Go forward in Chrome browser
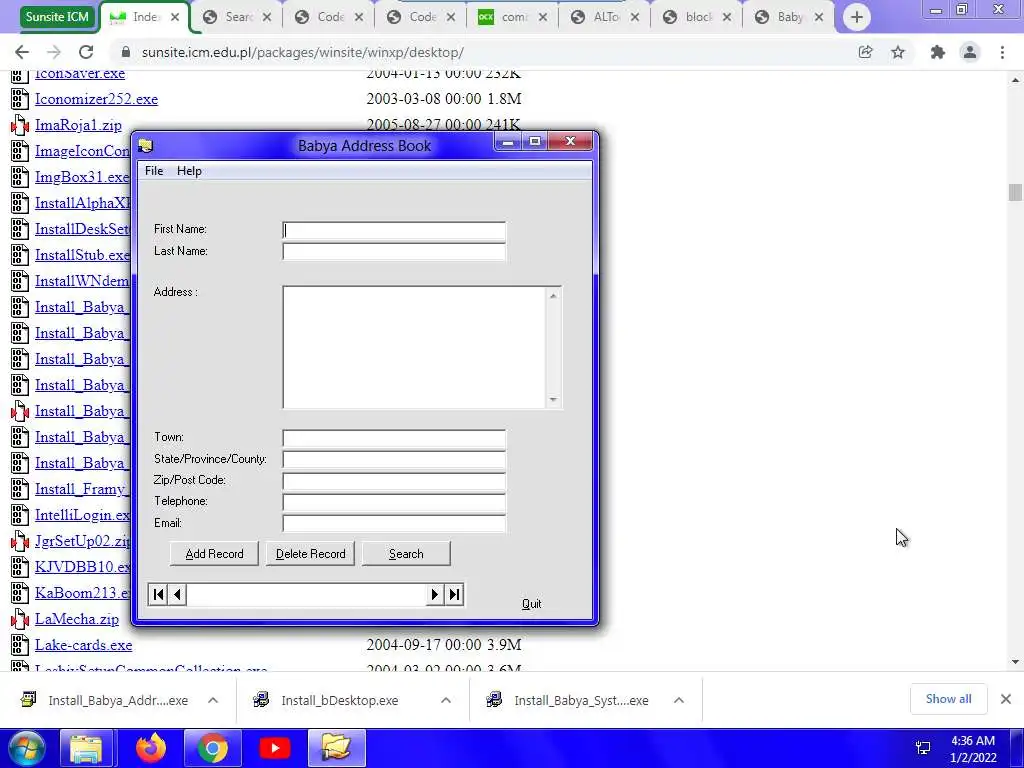The height and width of the screenshot is (768, 1024). [x=54, y=52]
